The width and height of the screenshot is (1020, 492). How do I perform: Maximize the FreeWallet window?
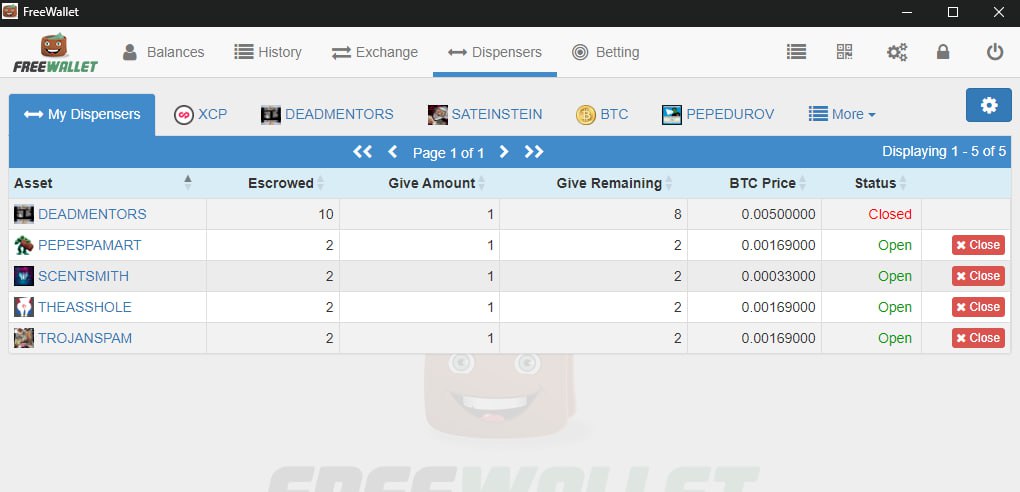tap(952, 12)
